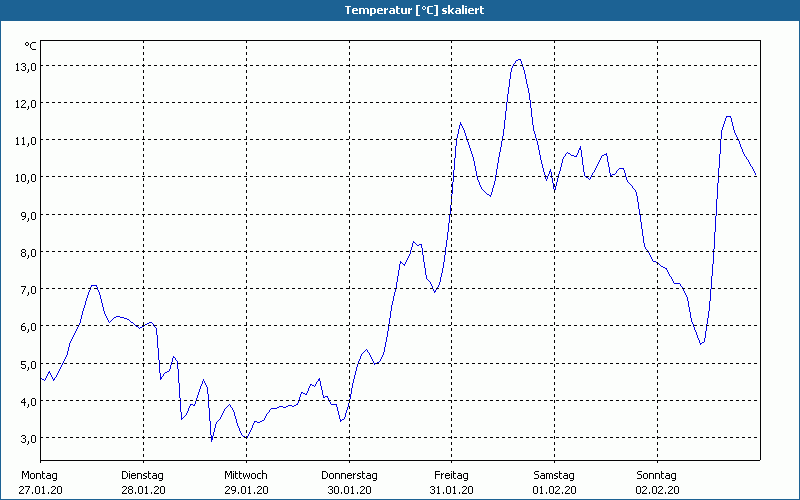This screenshot has width=800, height=500.
Task: Click the highest temperature peak above 13,0
Action: click(x=518, y=60)
